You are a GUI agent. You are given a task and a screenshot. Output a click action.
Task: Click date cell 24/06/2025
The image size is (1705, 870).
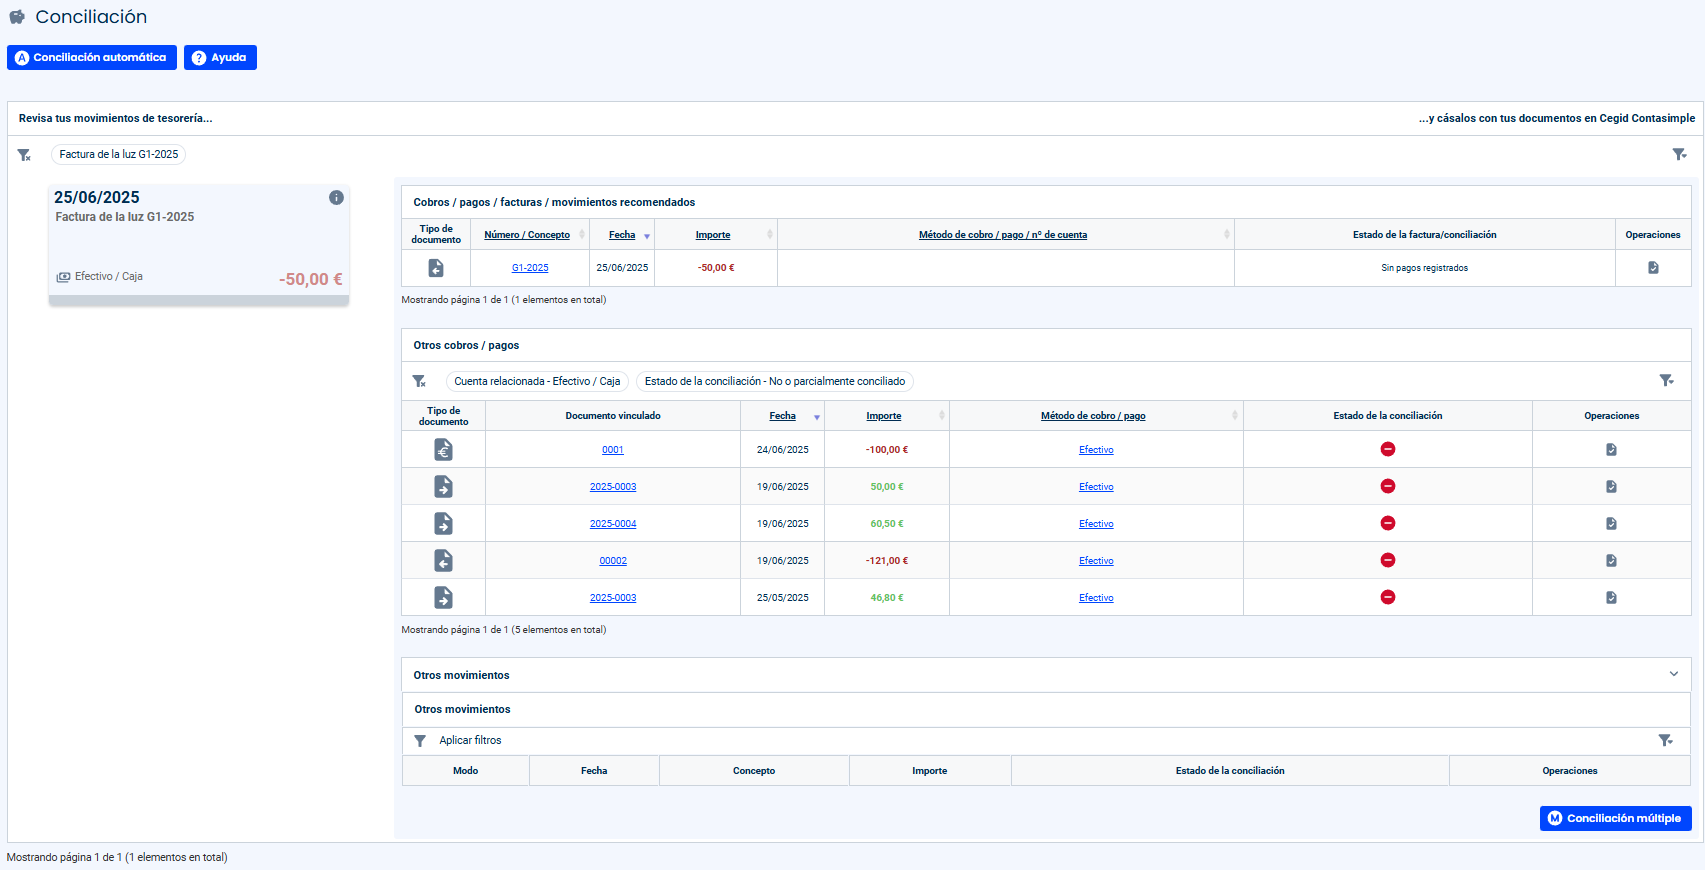coord(783,450)
